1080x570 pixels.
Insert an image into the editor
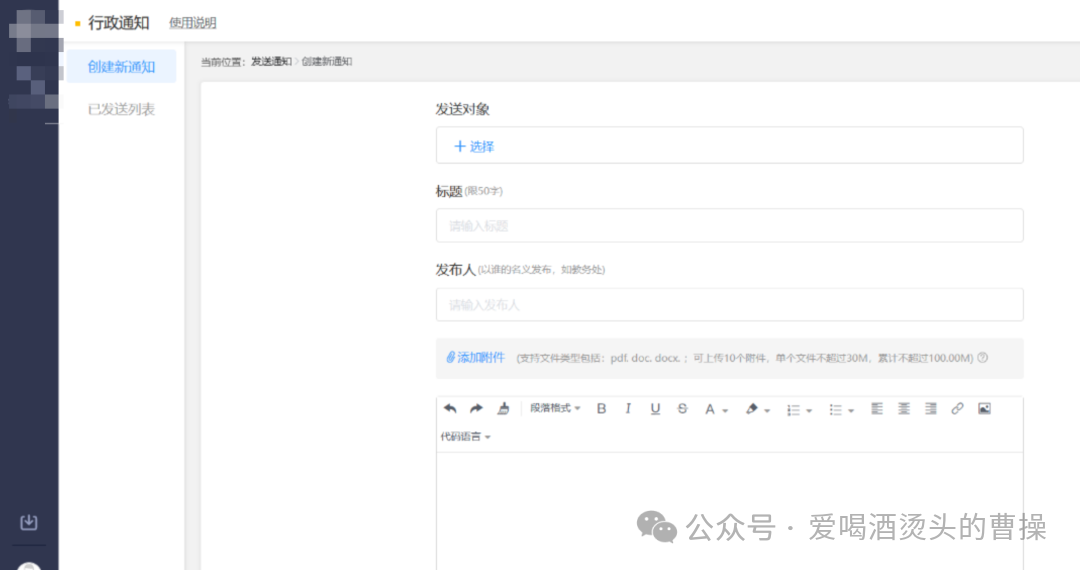click(x=984, y=409)
